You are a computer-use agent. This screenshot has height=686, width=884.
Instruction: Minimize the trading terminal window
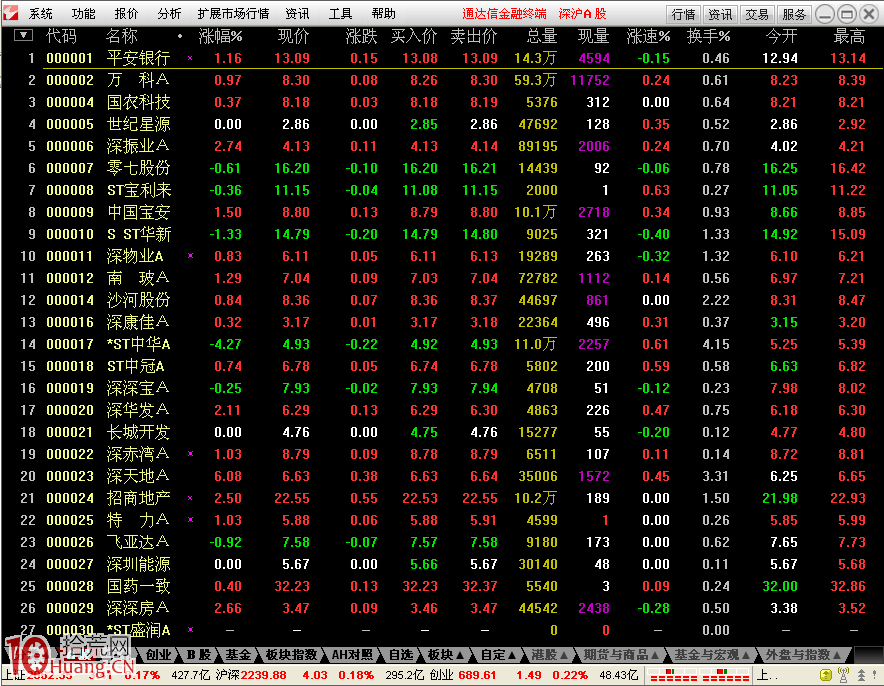825,14
